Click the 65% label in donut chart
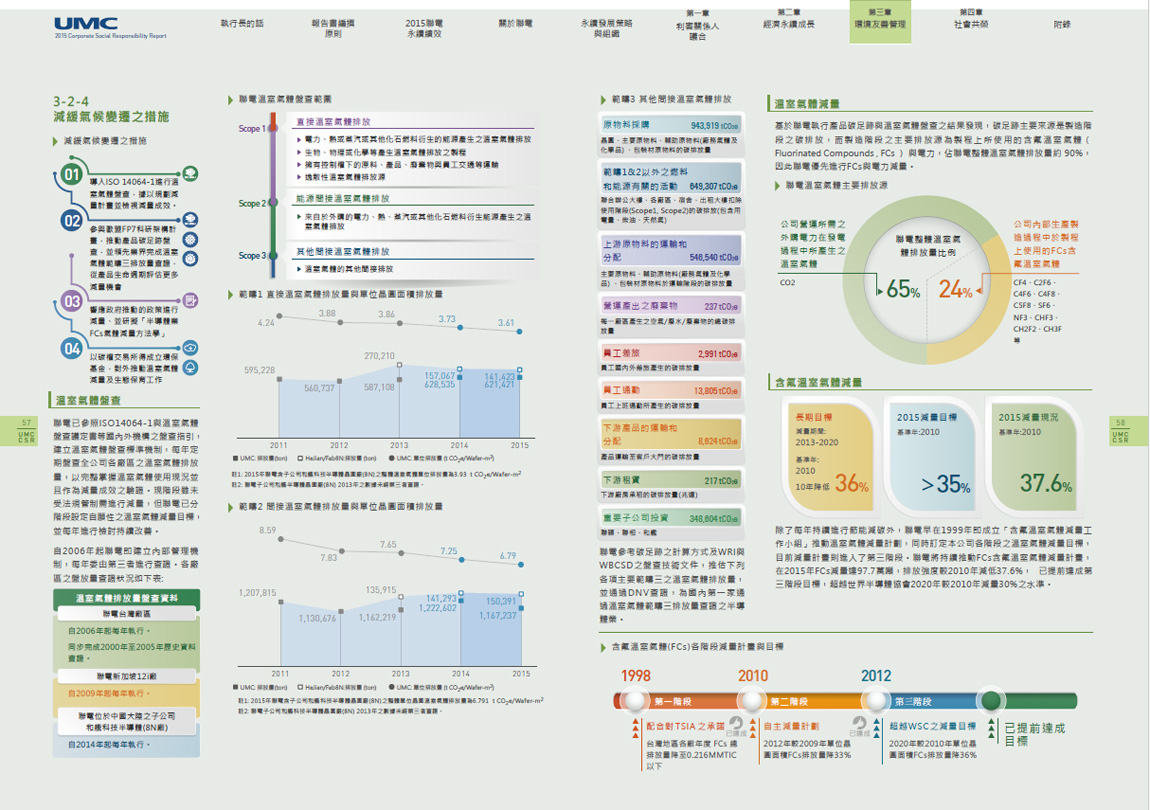1150x810 pixels. click(x=902, y=290)
